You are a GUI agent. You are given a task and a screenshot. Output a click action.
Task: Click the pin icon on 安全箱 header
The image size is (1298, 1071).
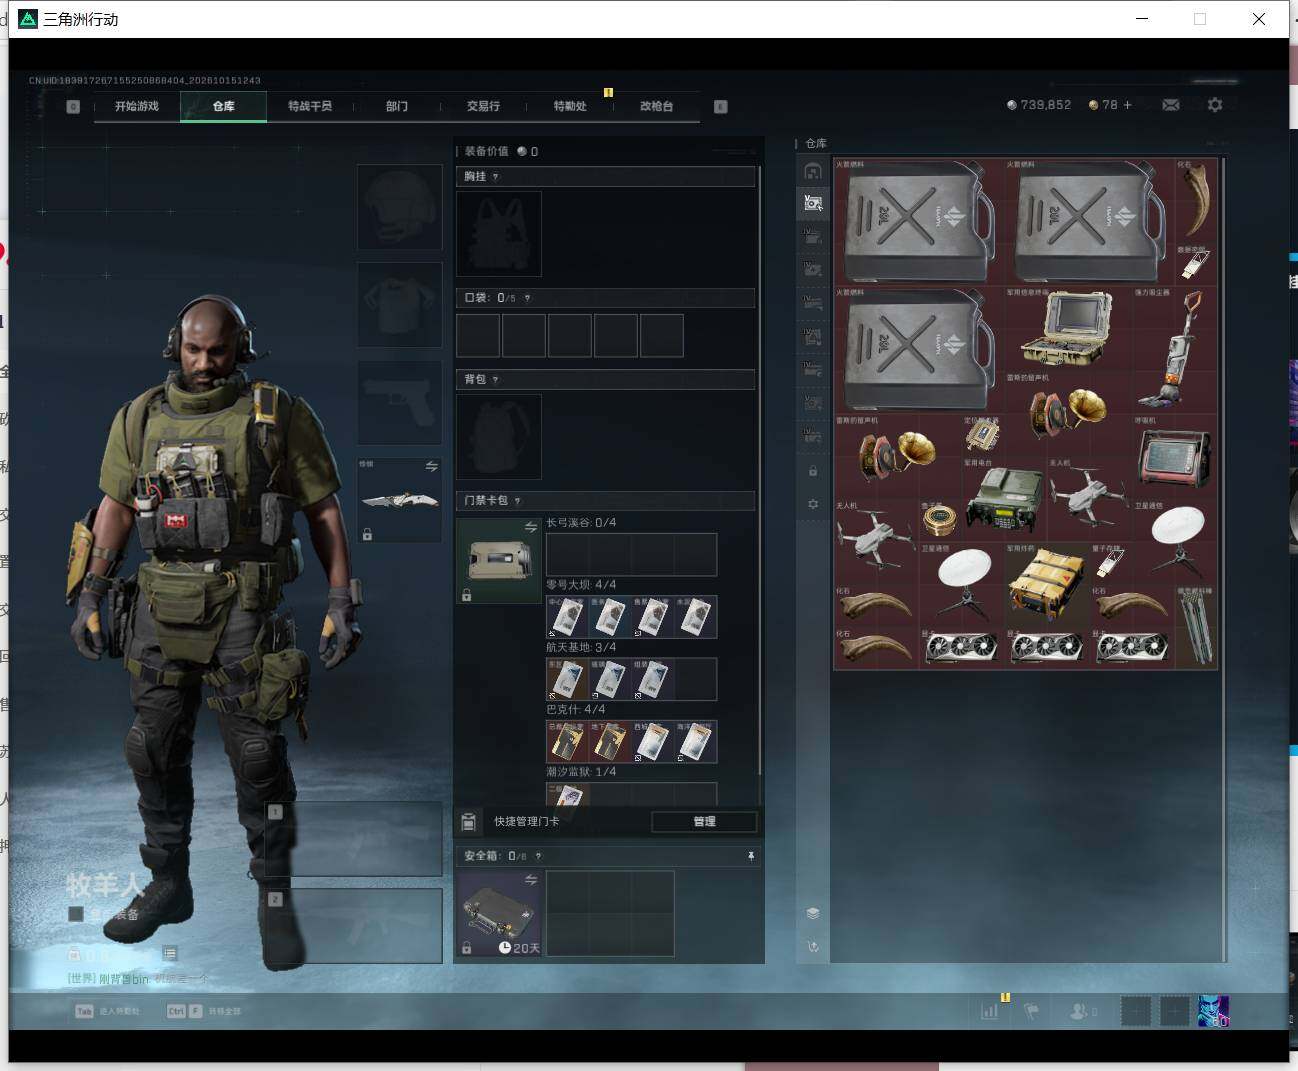coord(751,856)
